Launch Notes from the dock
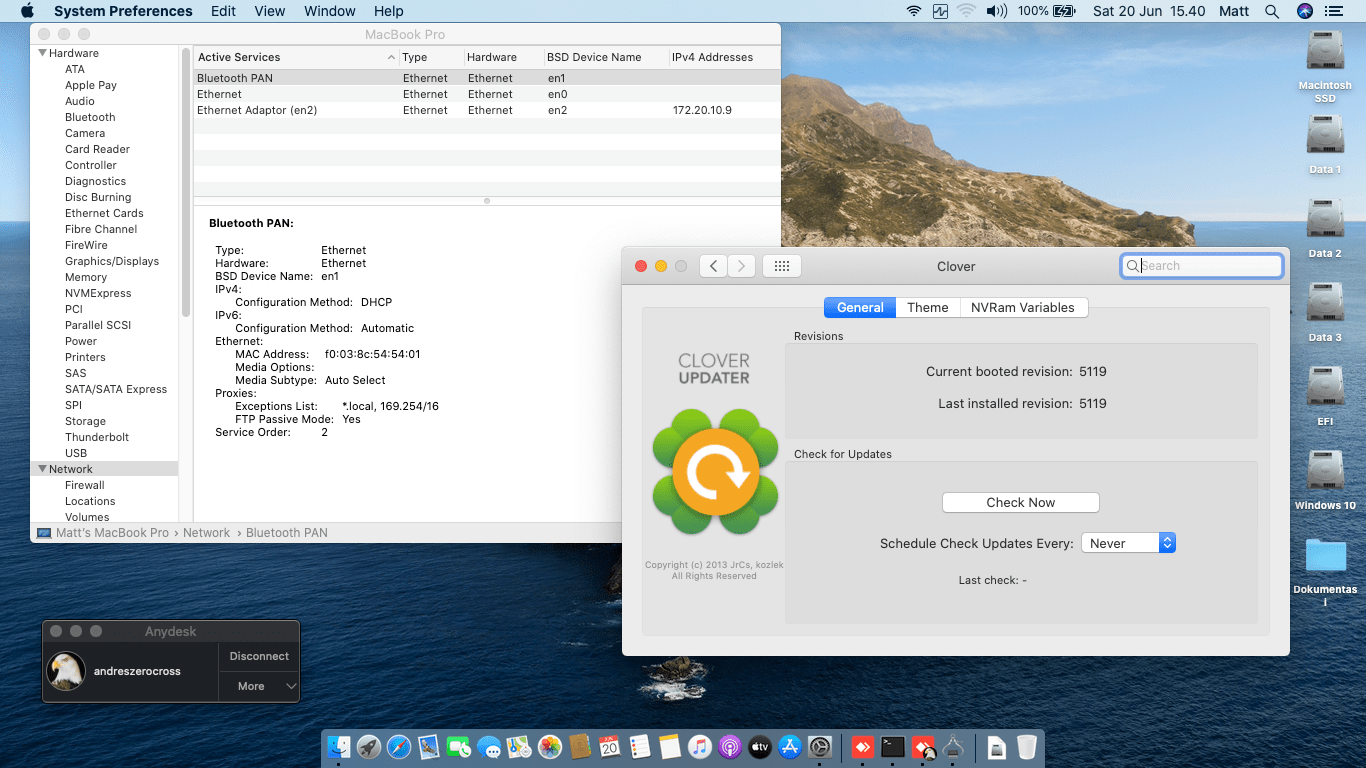 (x=670, y=747)
